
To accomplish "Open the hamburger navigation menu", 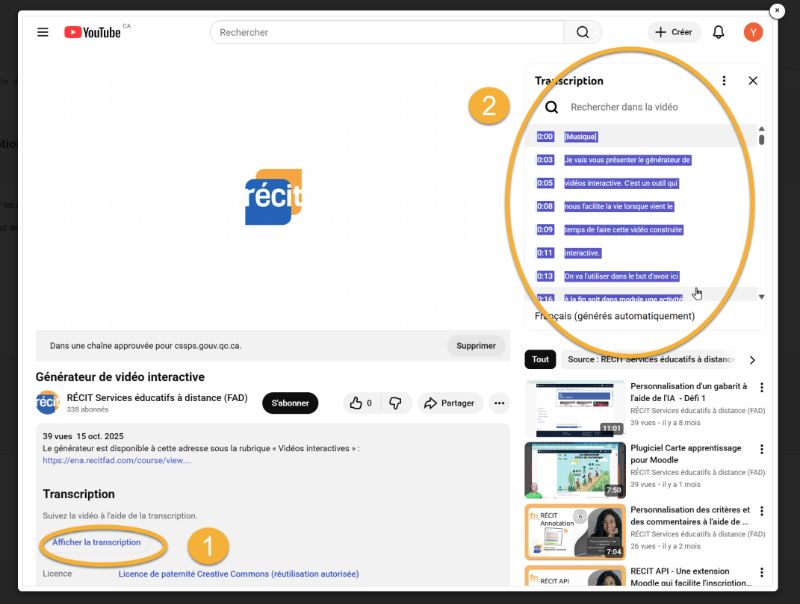I will point(41,31).
